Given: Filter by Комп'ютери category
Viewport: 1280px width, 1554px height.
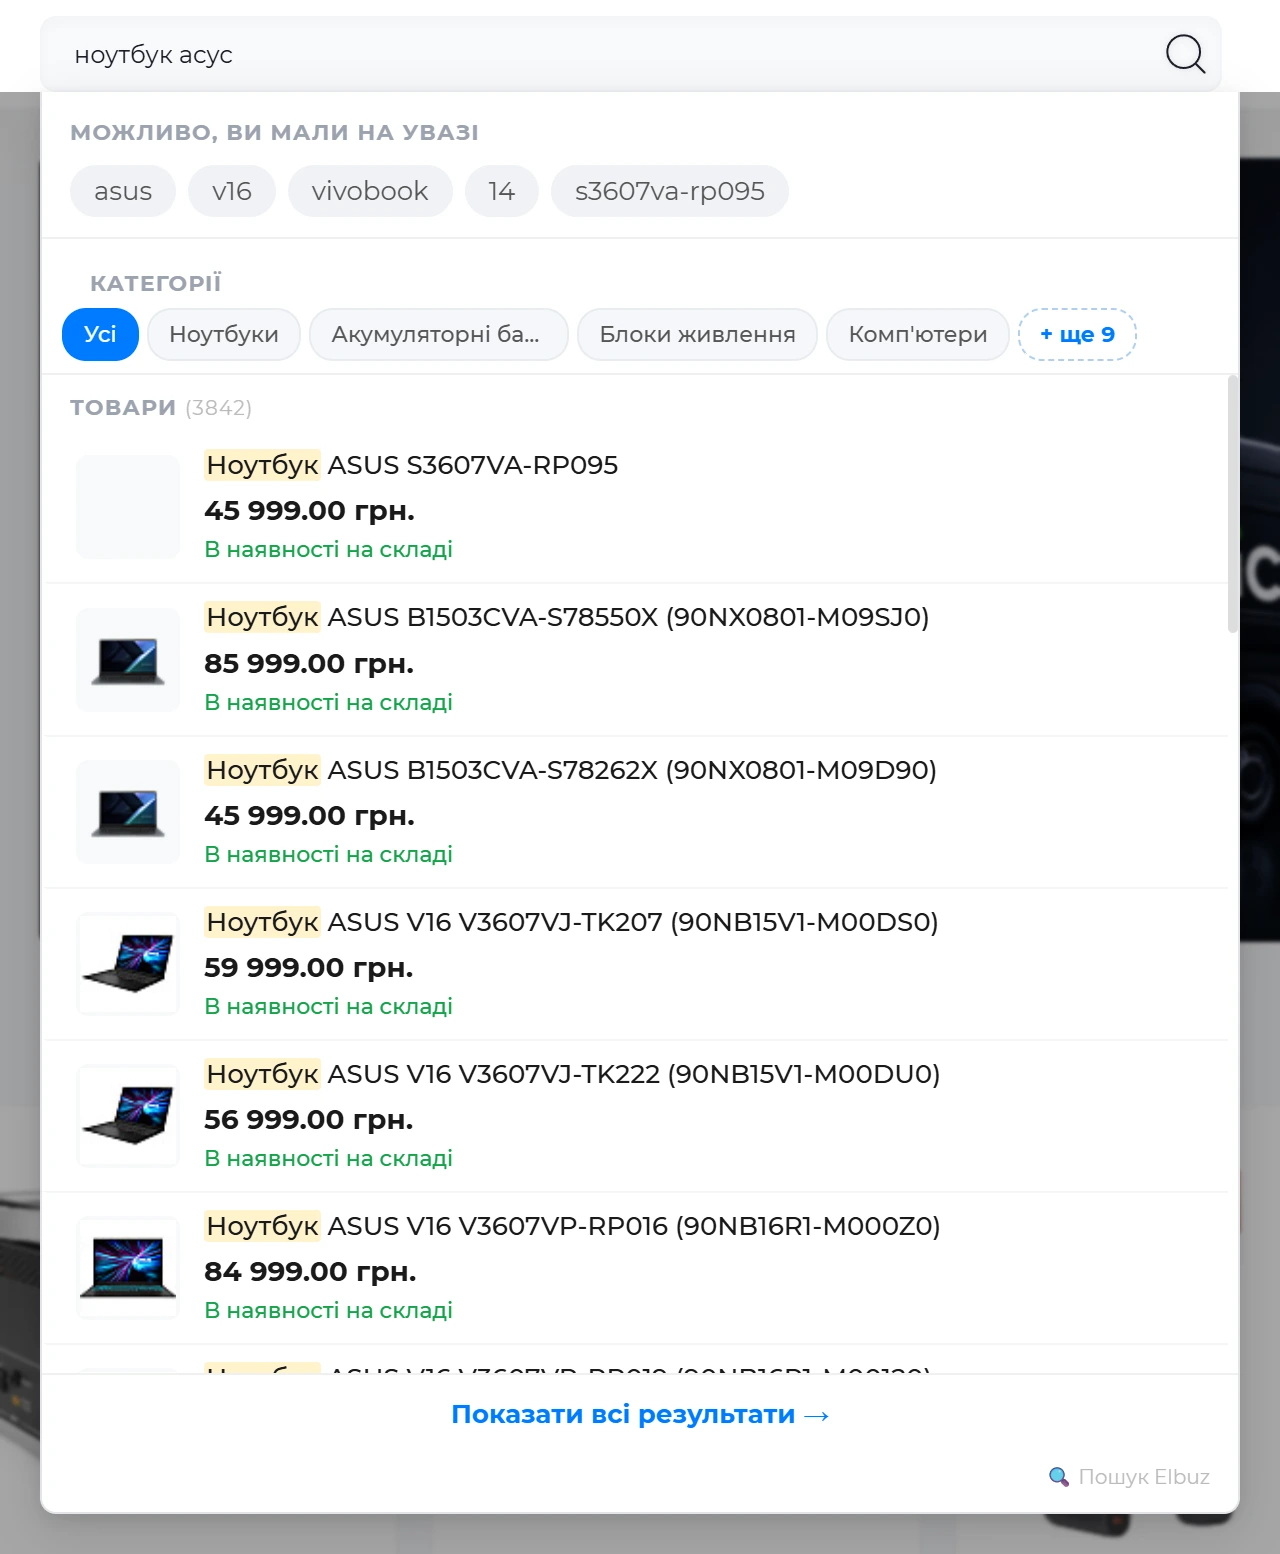Looking at the screenshot, I should [x=918, y=334].
